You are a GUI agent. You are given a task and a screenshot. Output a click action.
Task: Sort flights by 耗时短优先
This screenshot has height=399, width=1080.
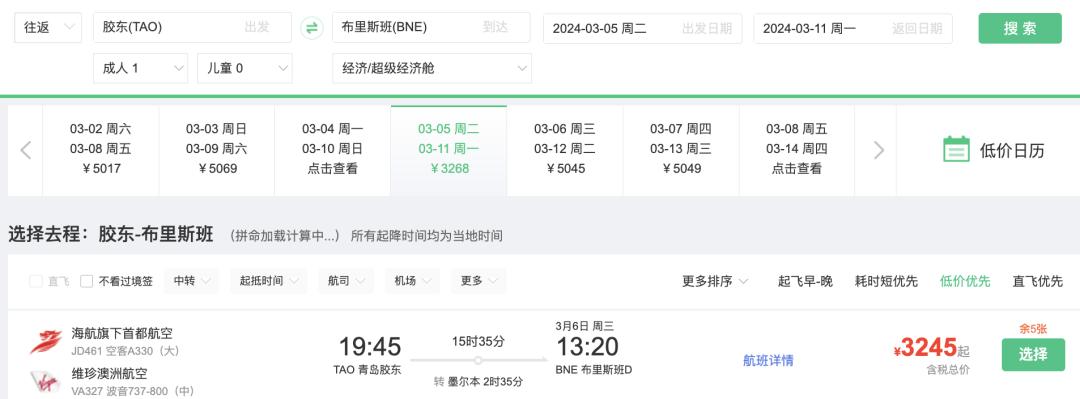coord(886,281)
